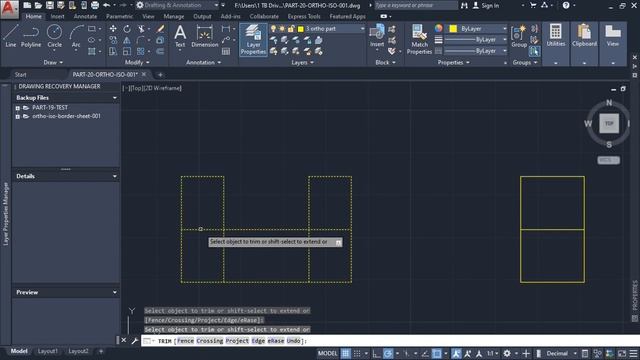Click the Stretch tool icon
The image size is (640, 360).
(x=113, y=51)
